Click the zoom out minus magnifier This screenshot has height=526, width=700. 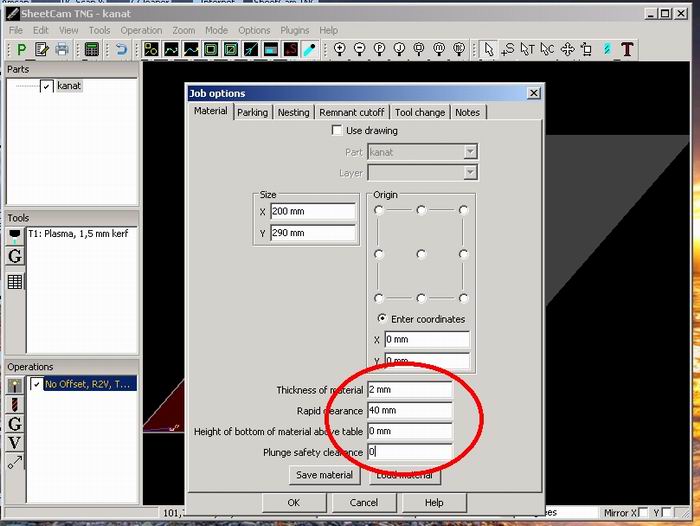pos(359,49)
